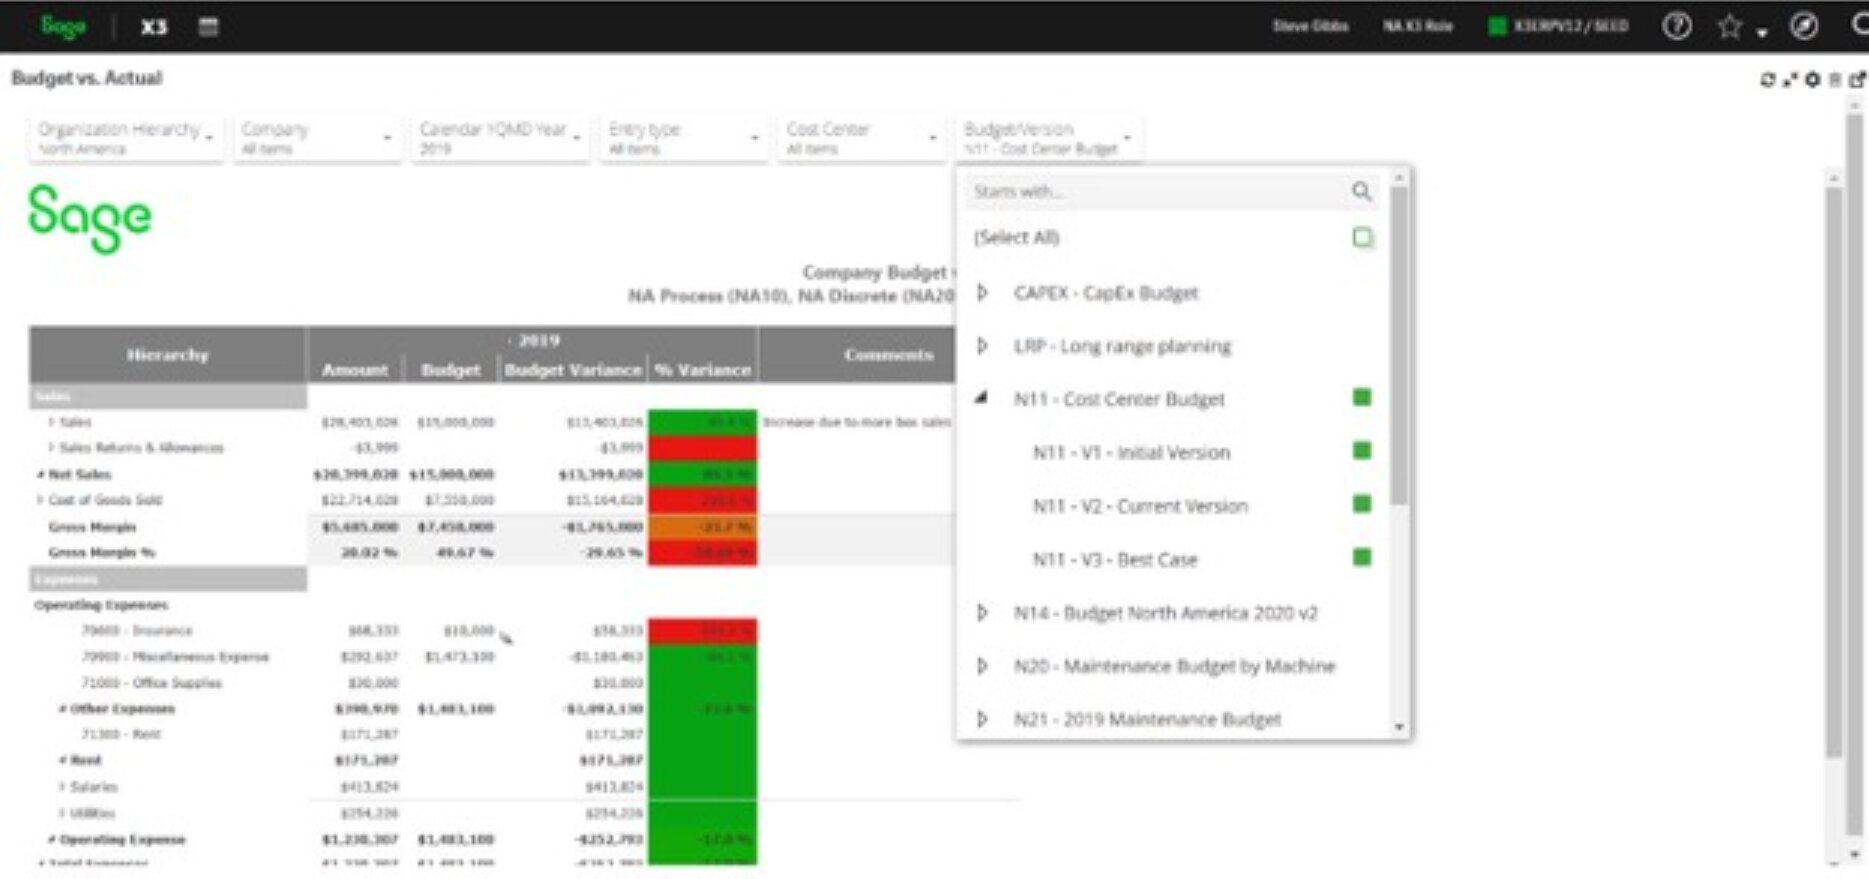1869x879 pixels.
Task: Click the expand fullscreen arrows icon
Action: pyautogui.click(x=1789, y=80)
